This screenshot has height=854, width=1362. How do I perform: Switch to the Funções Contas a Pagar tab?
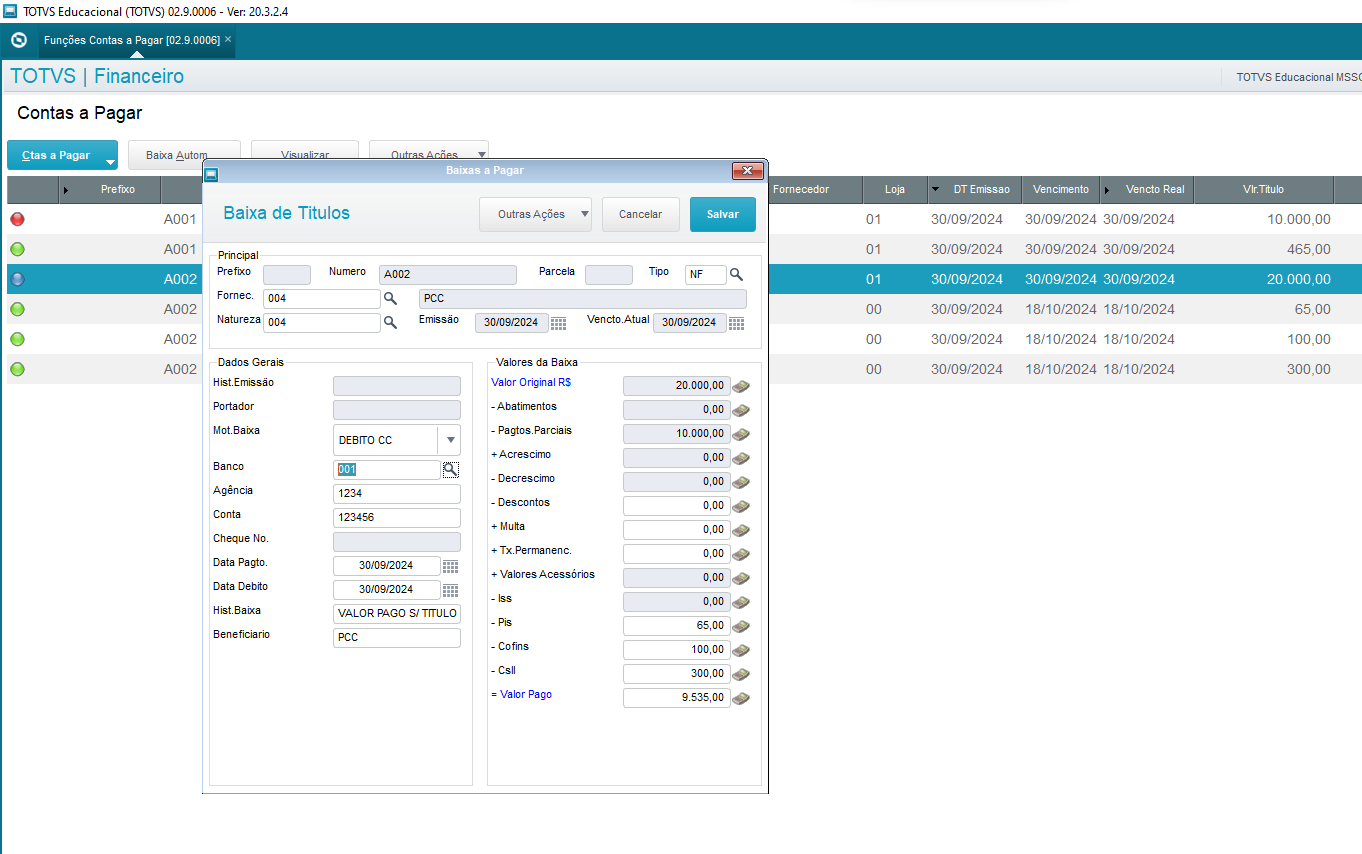[132, 40]
